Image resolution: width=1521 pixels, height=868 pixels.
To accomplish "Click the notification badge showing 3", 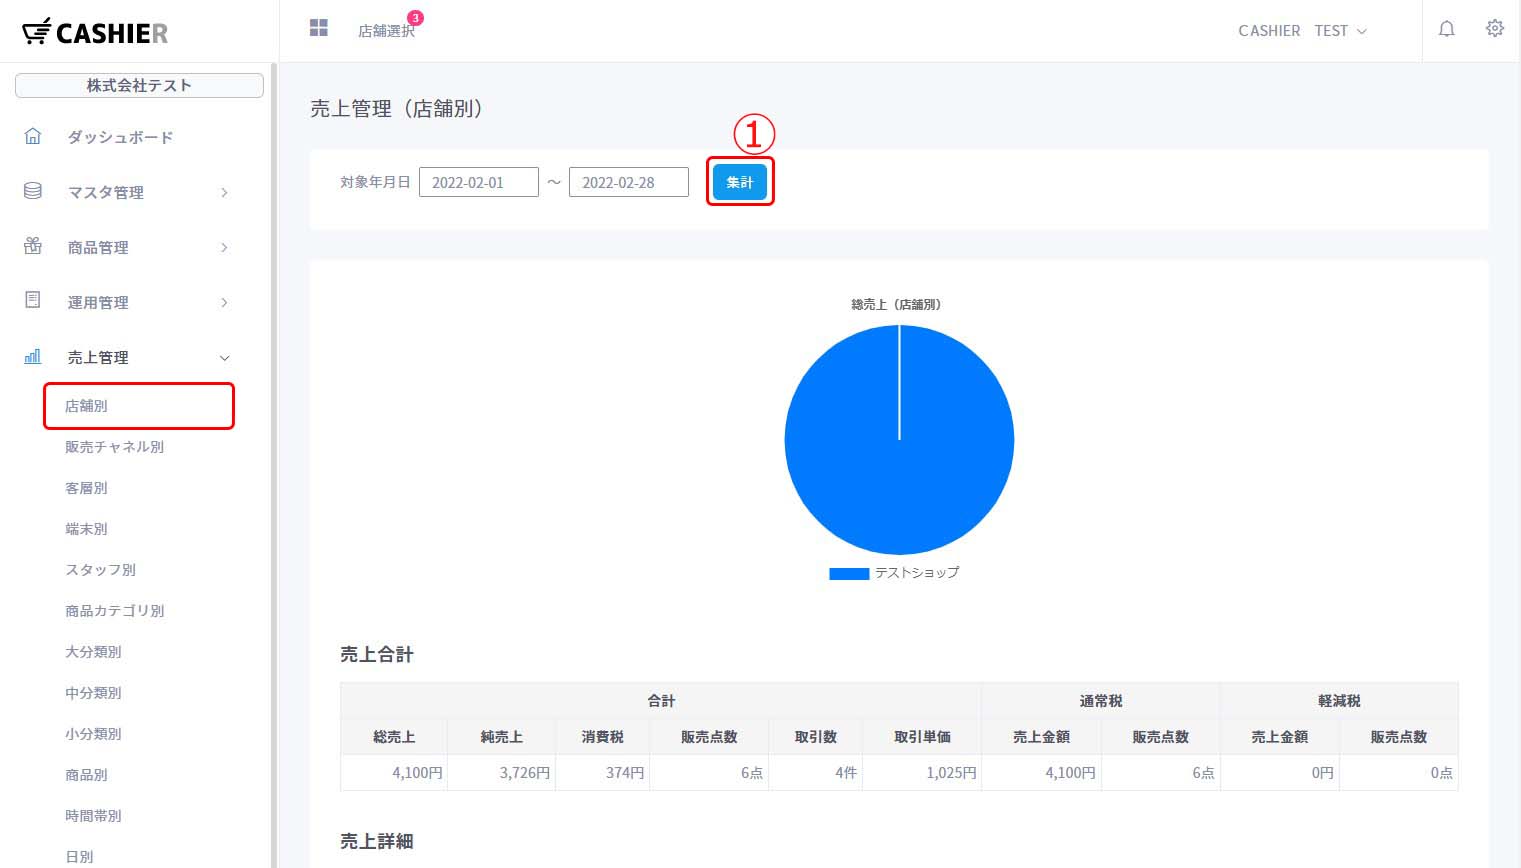I will coord(415,18).
